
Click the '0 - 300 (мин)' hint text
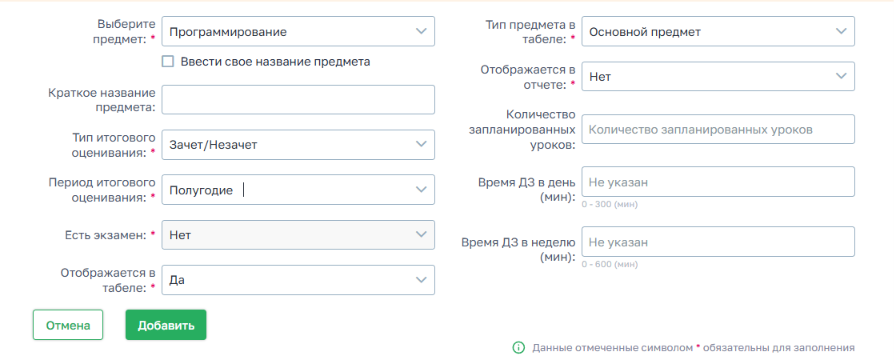point(609,204)
